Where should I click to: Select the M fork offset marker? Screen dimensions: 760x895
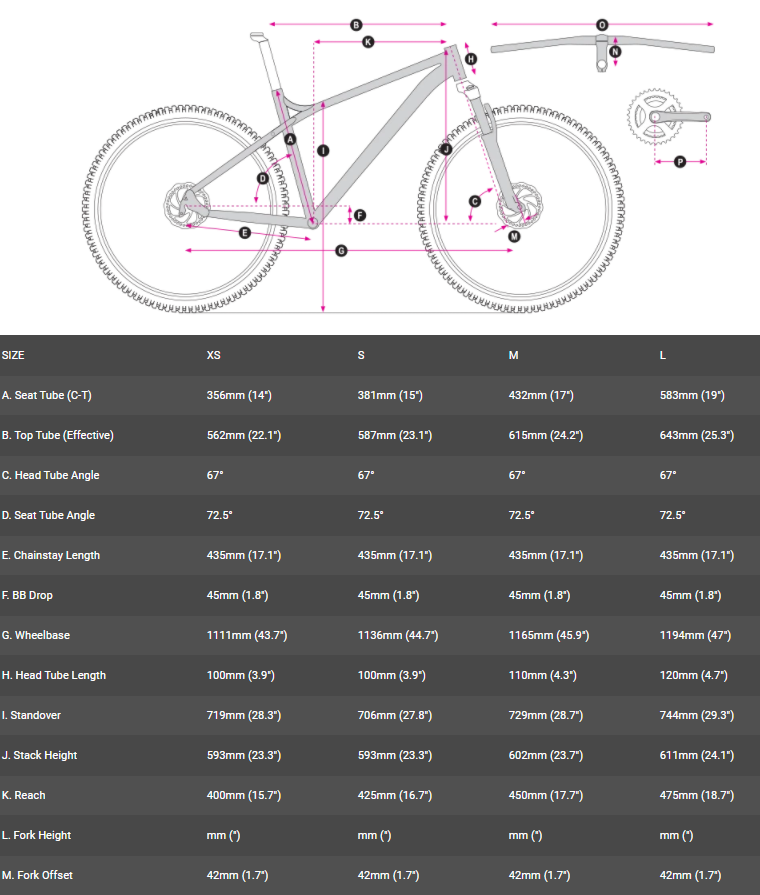(514, 236)
